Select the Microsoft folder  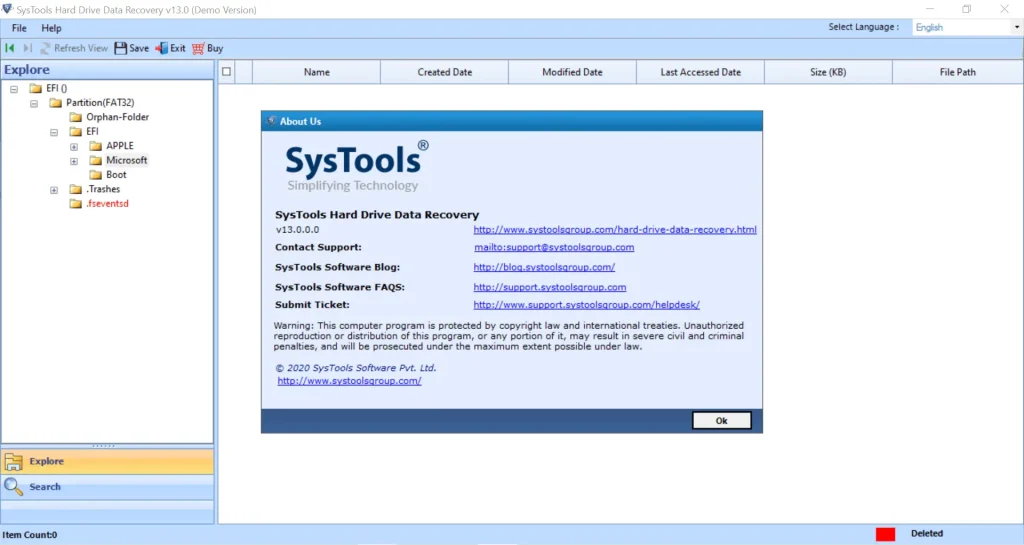tap(127, 160)
